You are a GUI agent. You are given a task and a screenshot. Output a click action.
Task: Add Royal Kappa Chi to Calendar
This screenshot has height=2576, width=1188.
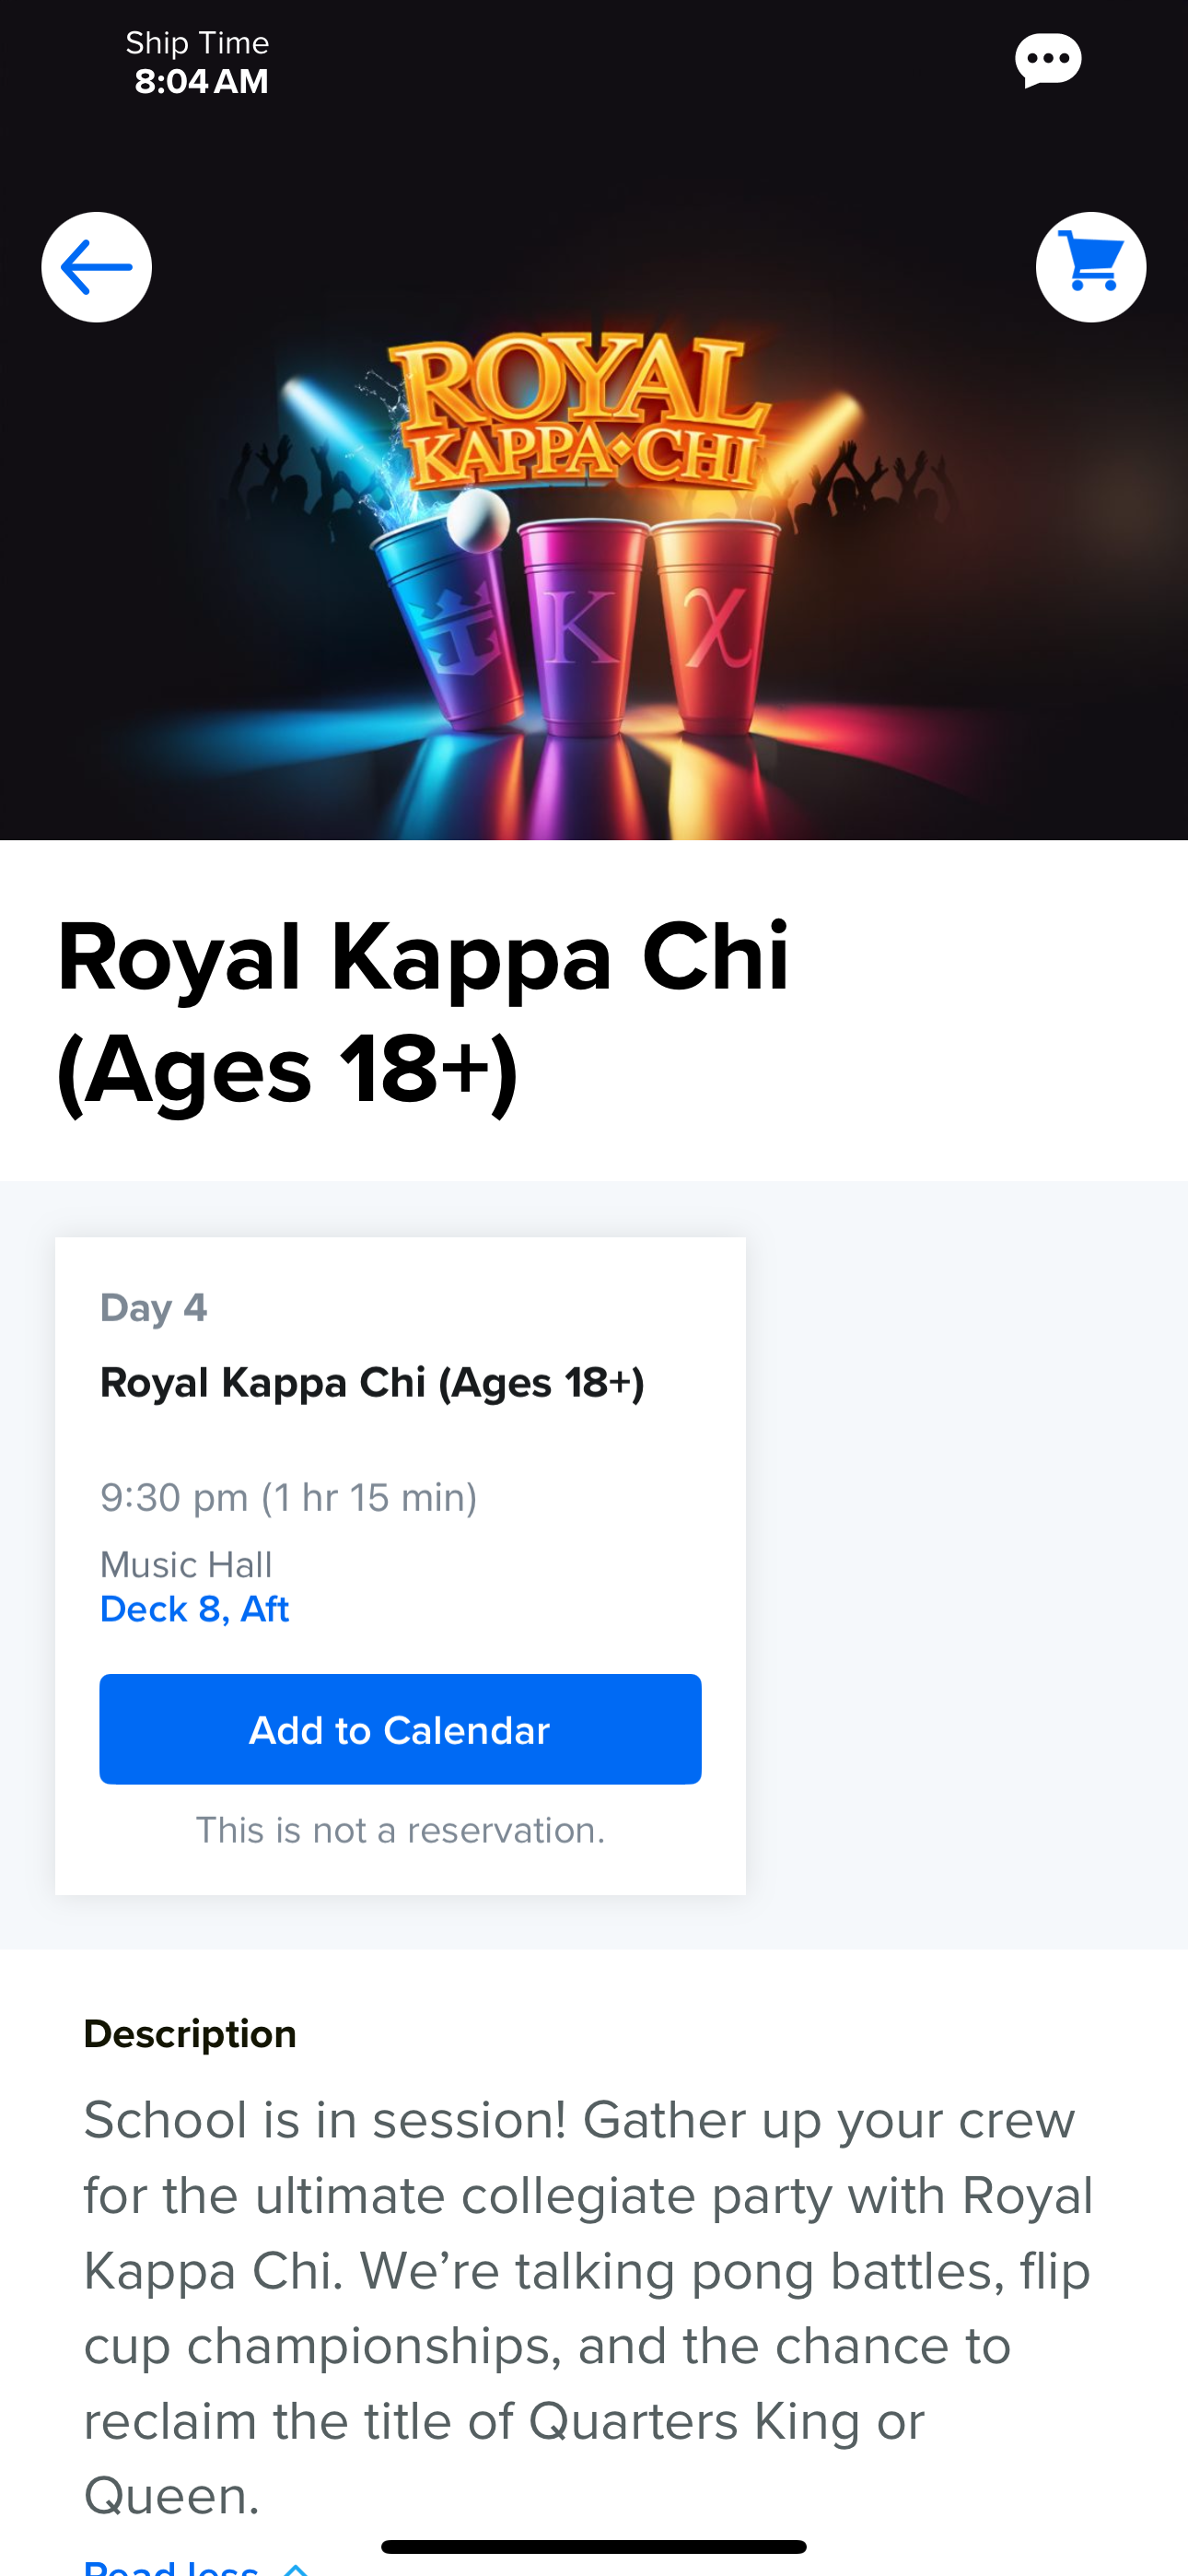coord(400,1729)
